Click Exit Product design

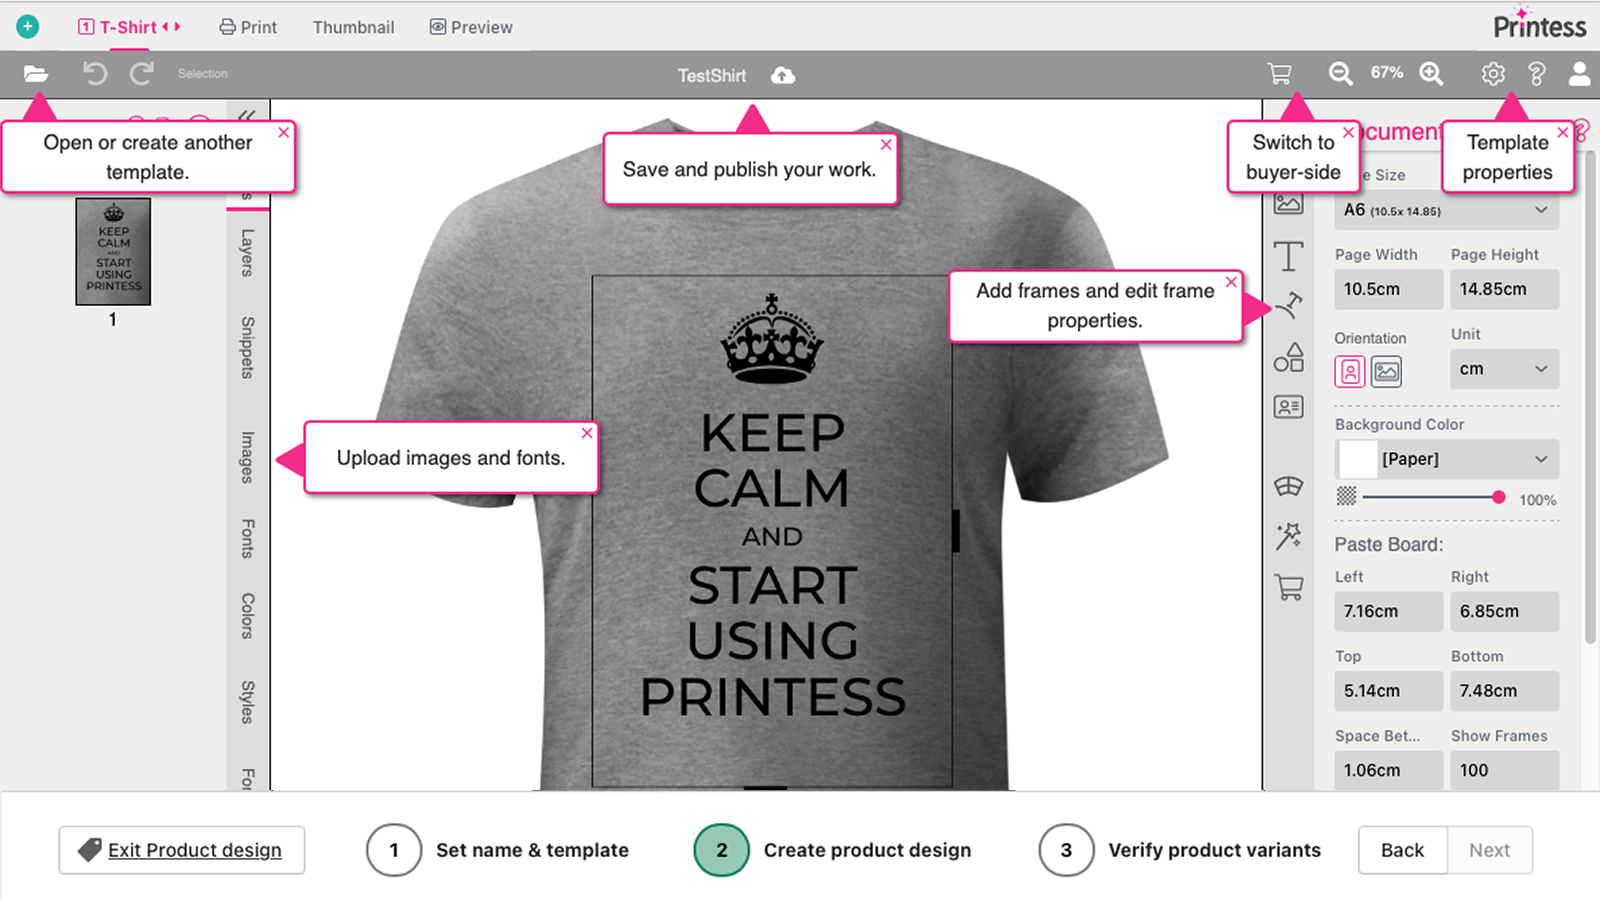pos(182,850)
